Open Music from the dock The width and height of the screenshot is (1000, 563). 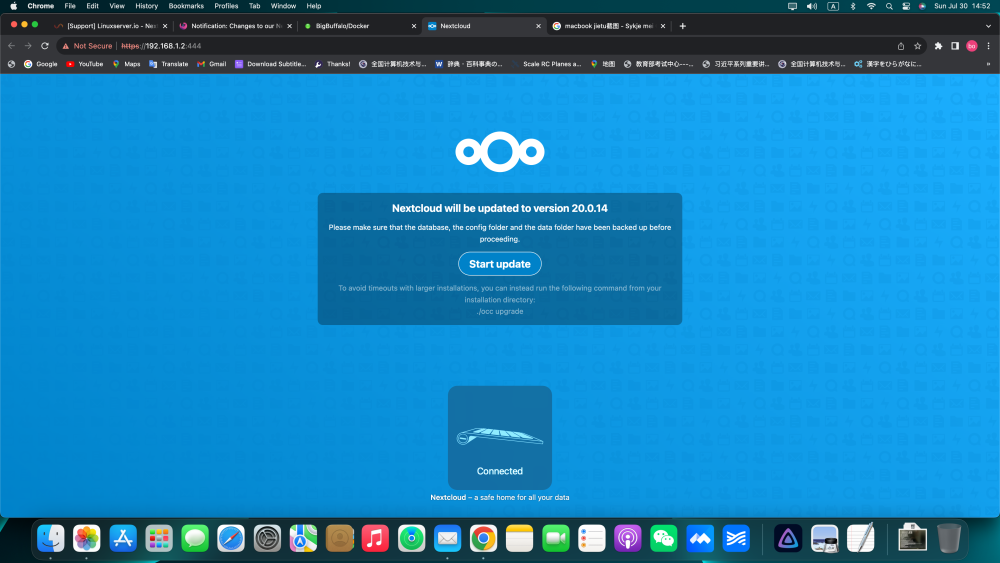point(375,539)
